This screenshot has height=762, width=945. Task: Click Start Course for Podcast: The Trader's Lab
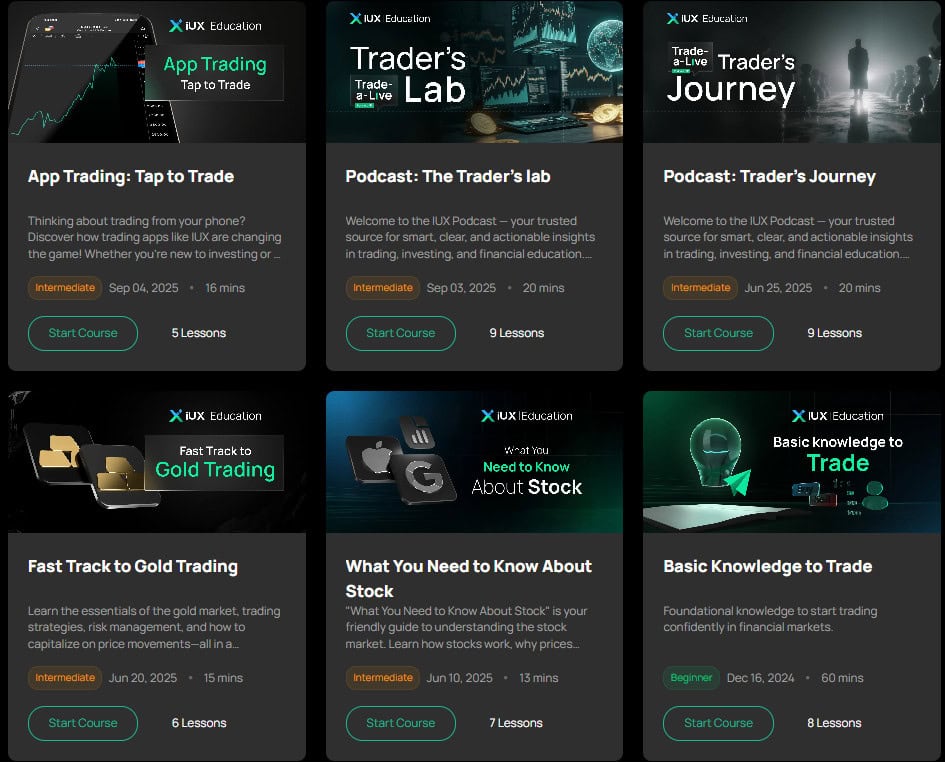click(400, 333)
